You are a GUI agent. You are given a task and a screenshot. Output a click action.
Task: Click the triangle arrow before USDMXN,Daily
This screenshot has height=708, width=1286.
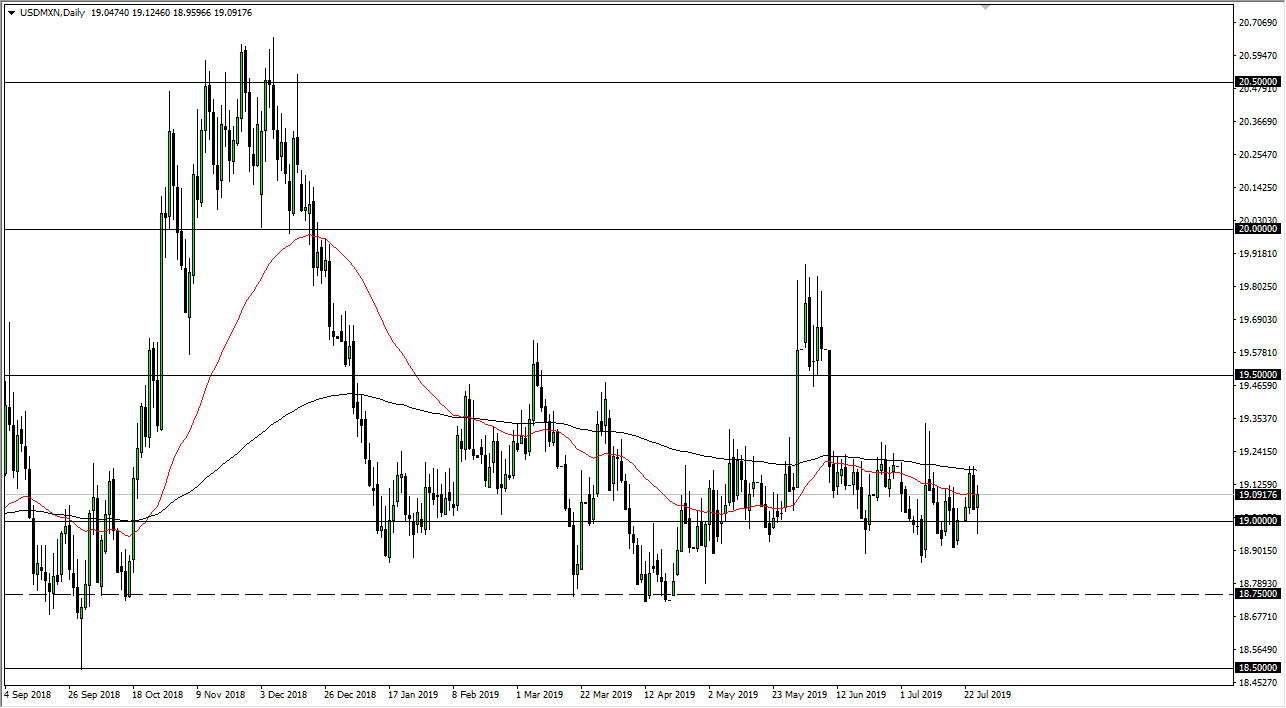(x=11, y=13)
